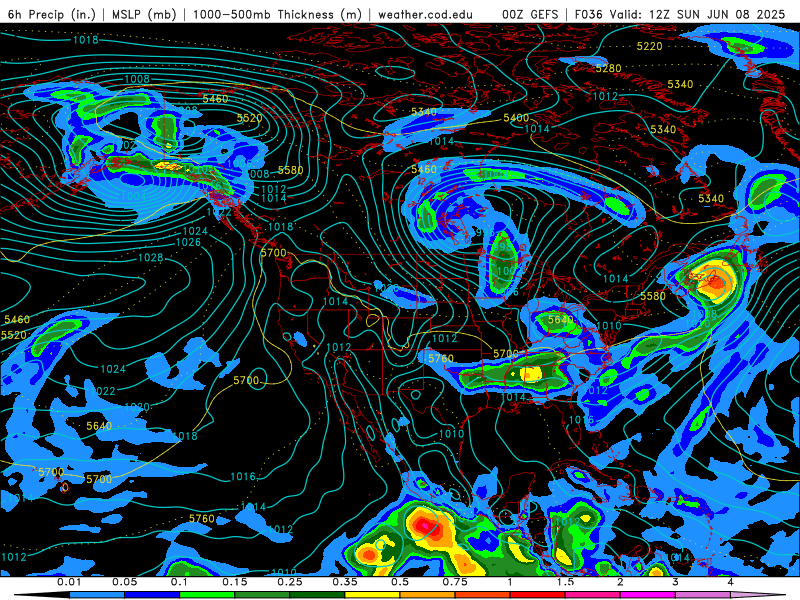Viewport: 800px width, 600px height.
Task: Click the legend label '3'
Action: pos(675,582)
